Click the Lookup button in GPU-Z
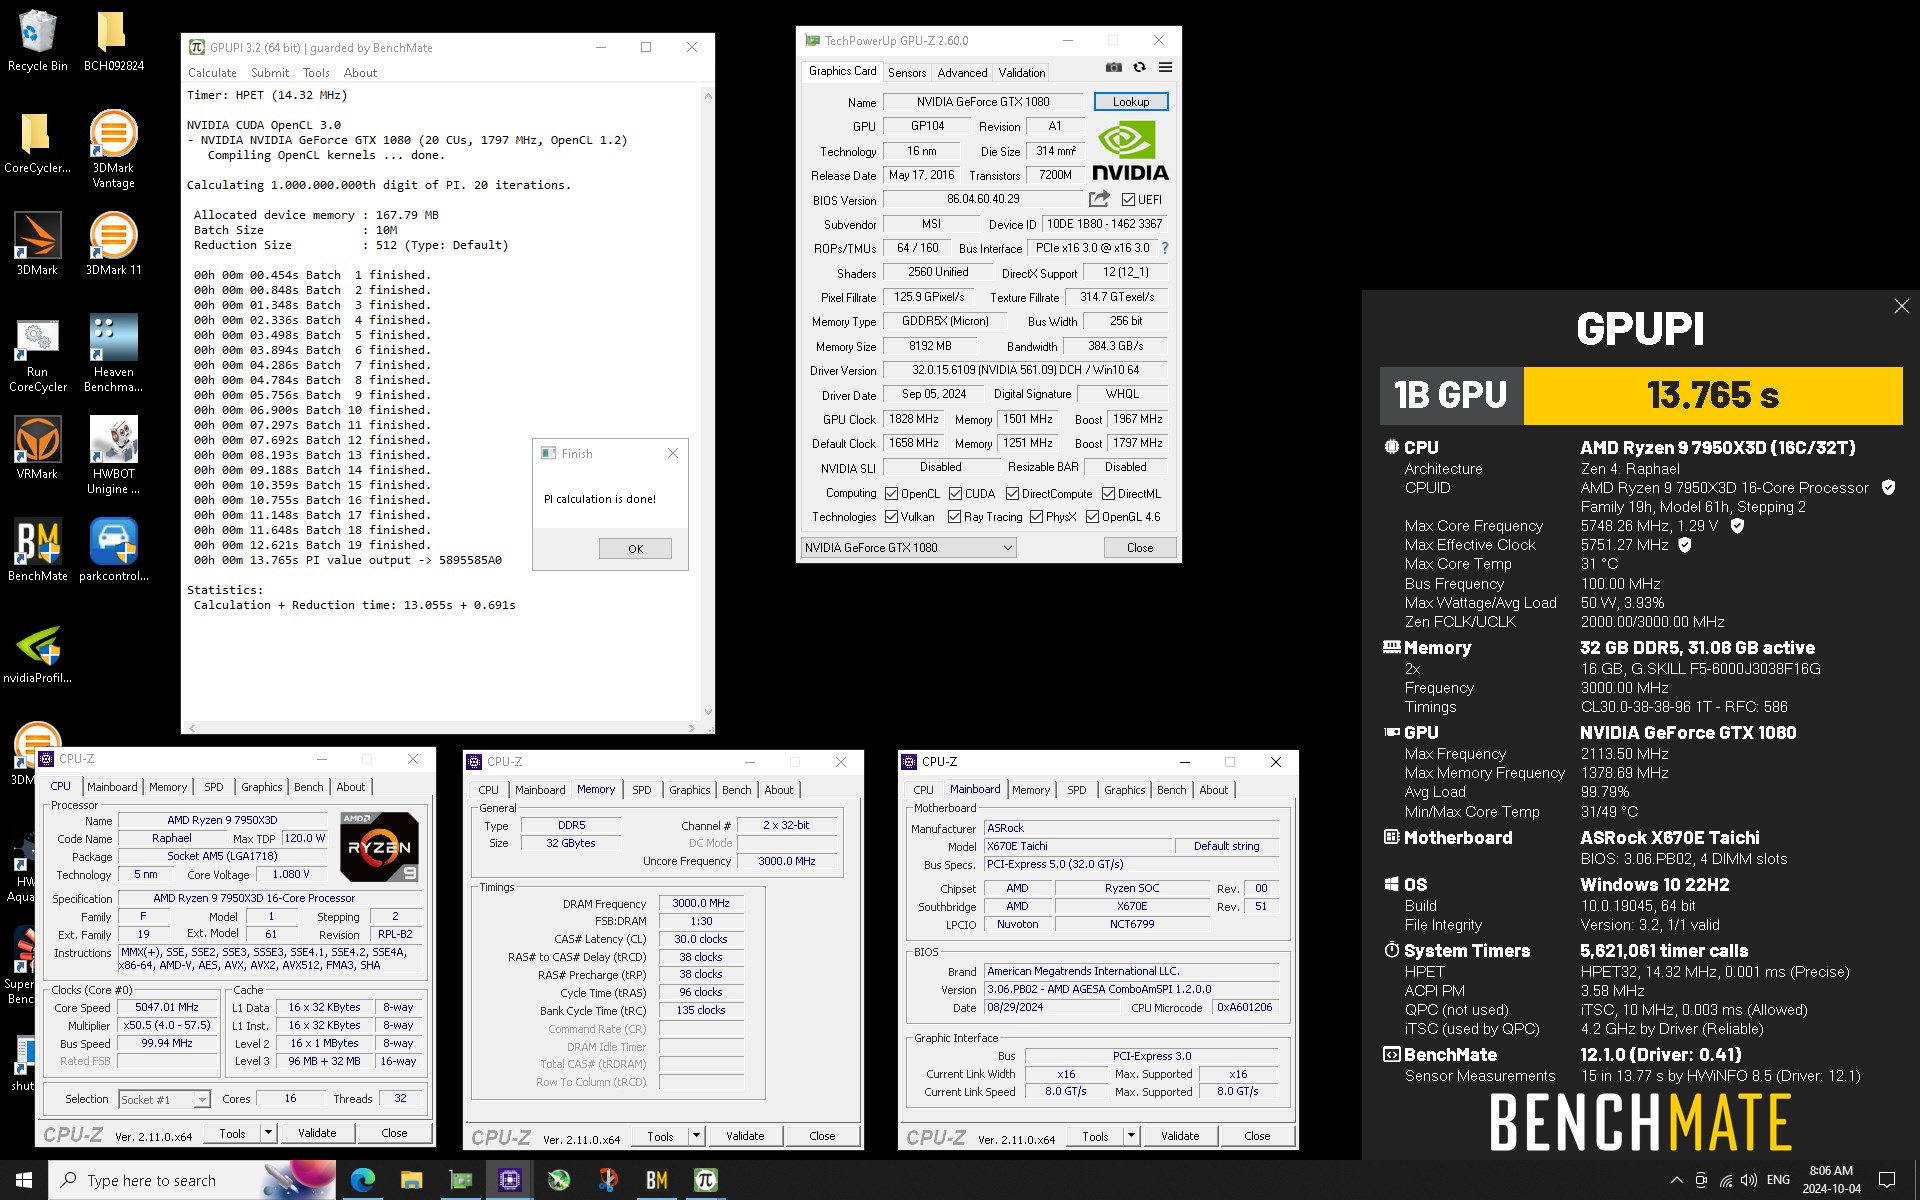1920x1200 pixels. (1131, 102)
